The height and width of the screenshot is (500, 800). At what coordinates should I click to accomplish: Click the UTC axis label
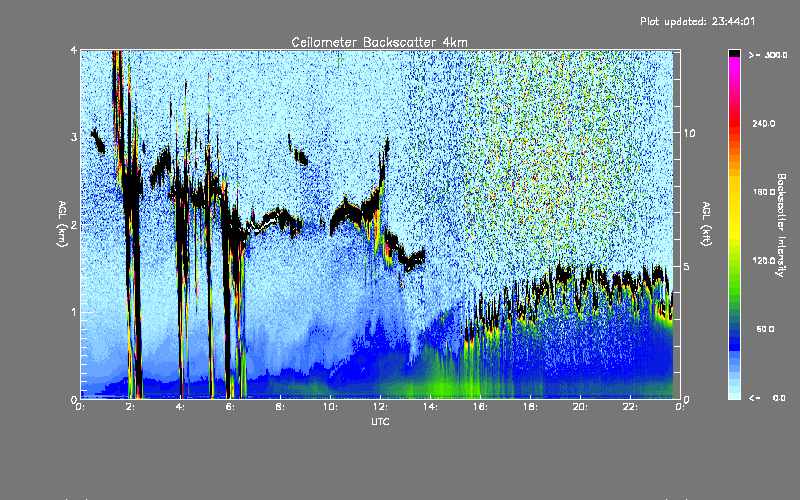381,421
